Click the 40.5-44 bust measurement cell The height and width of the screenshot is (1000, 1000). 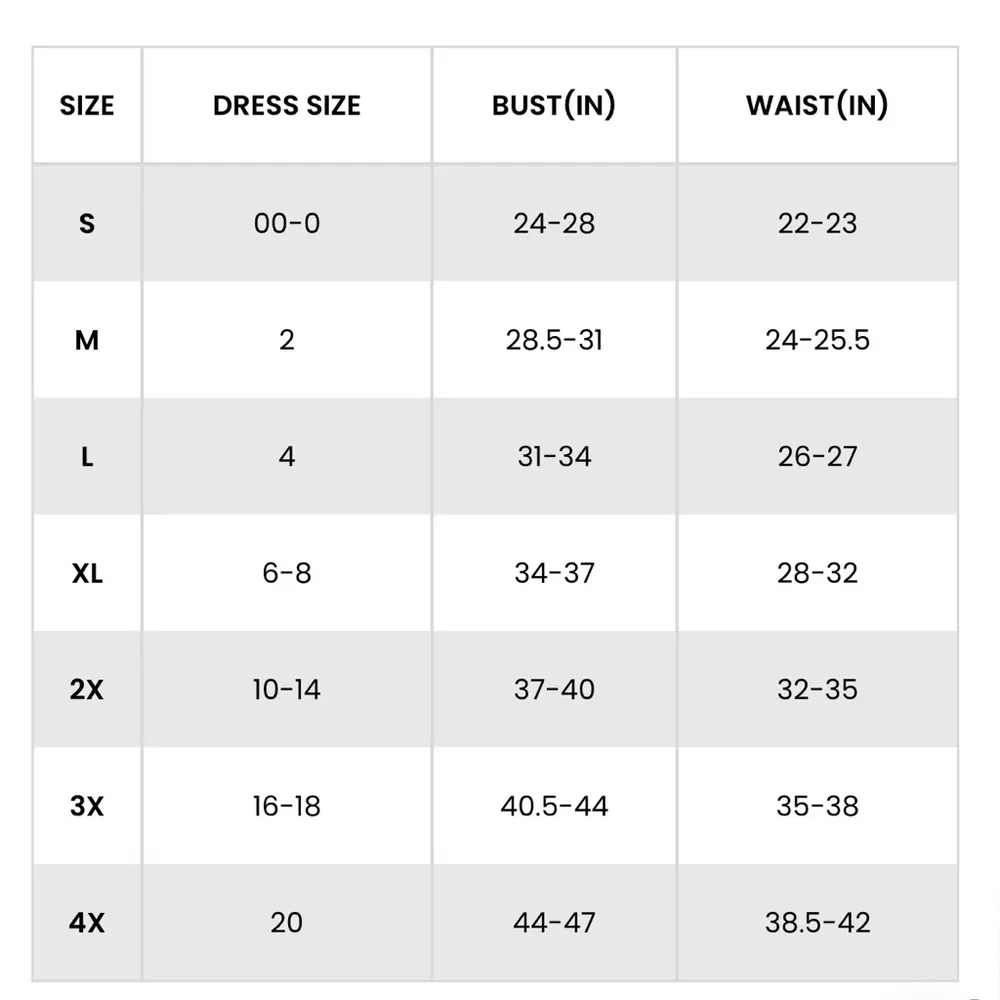click(x=554, y=806)
